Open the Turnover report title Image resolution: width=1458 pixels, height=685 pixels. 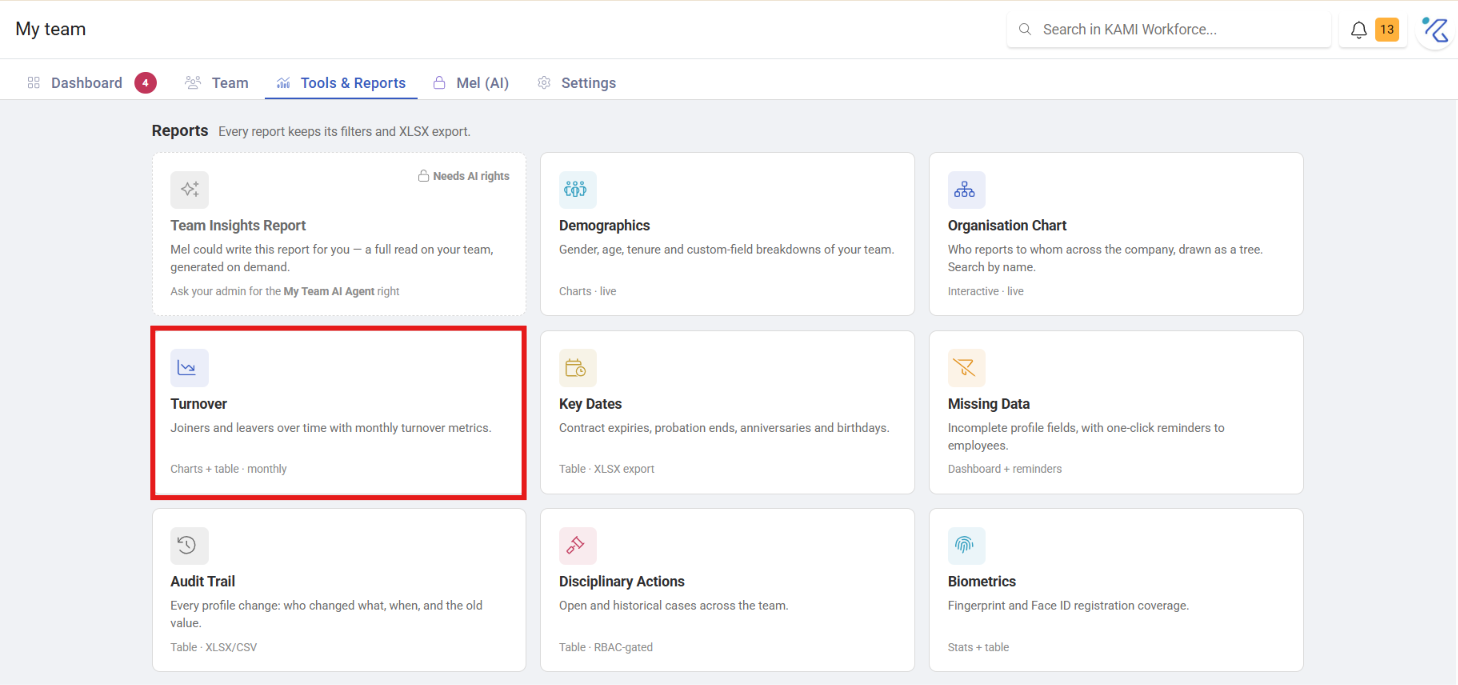coord(199,404)
